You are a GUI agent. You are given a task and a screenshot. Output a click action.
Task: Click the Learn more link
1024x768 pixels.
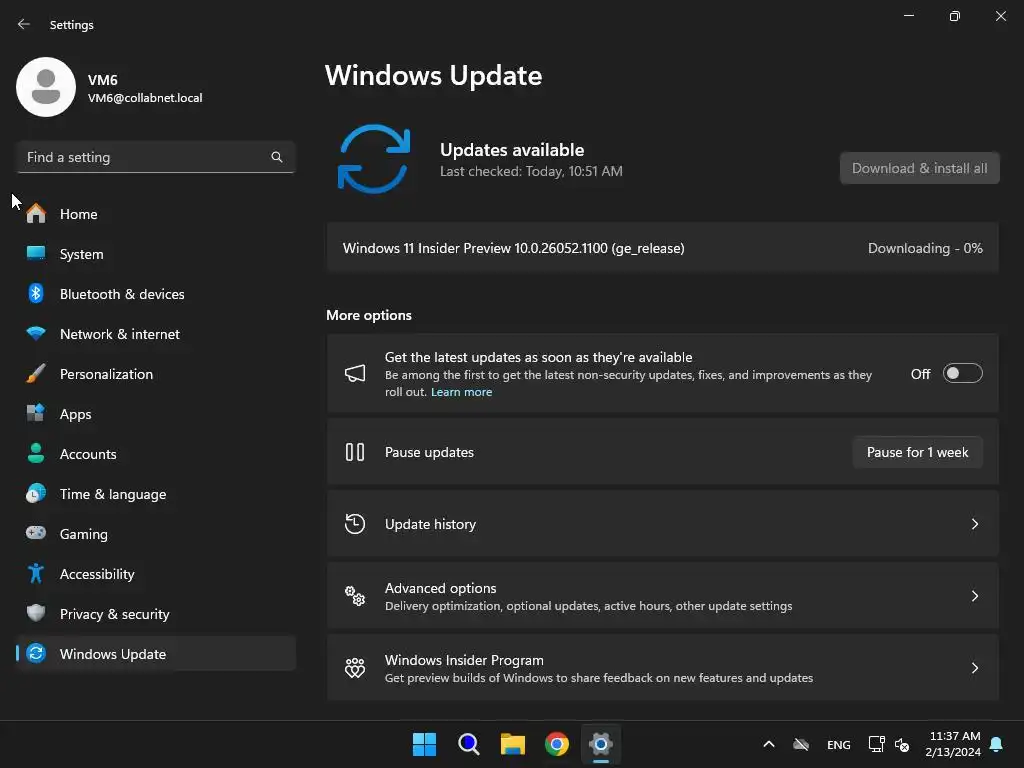click(x=462, y=392)
